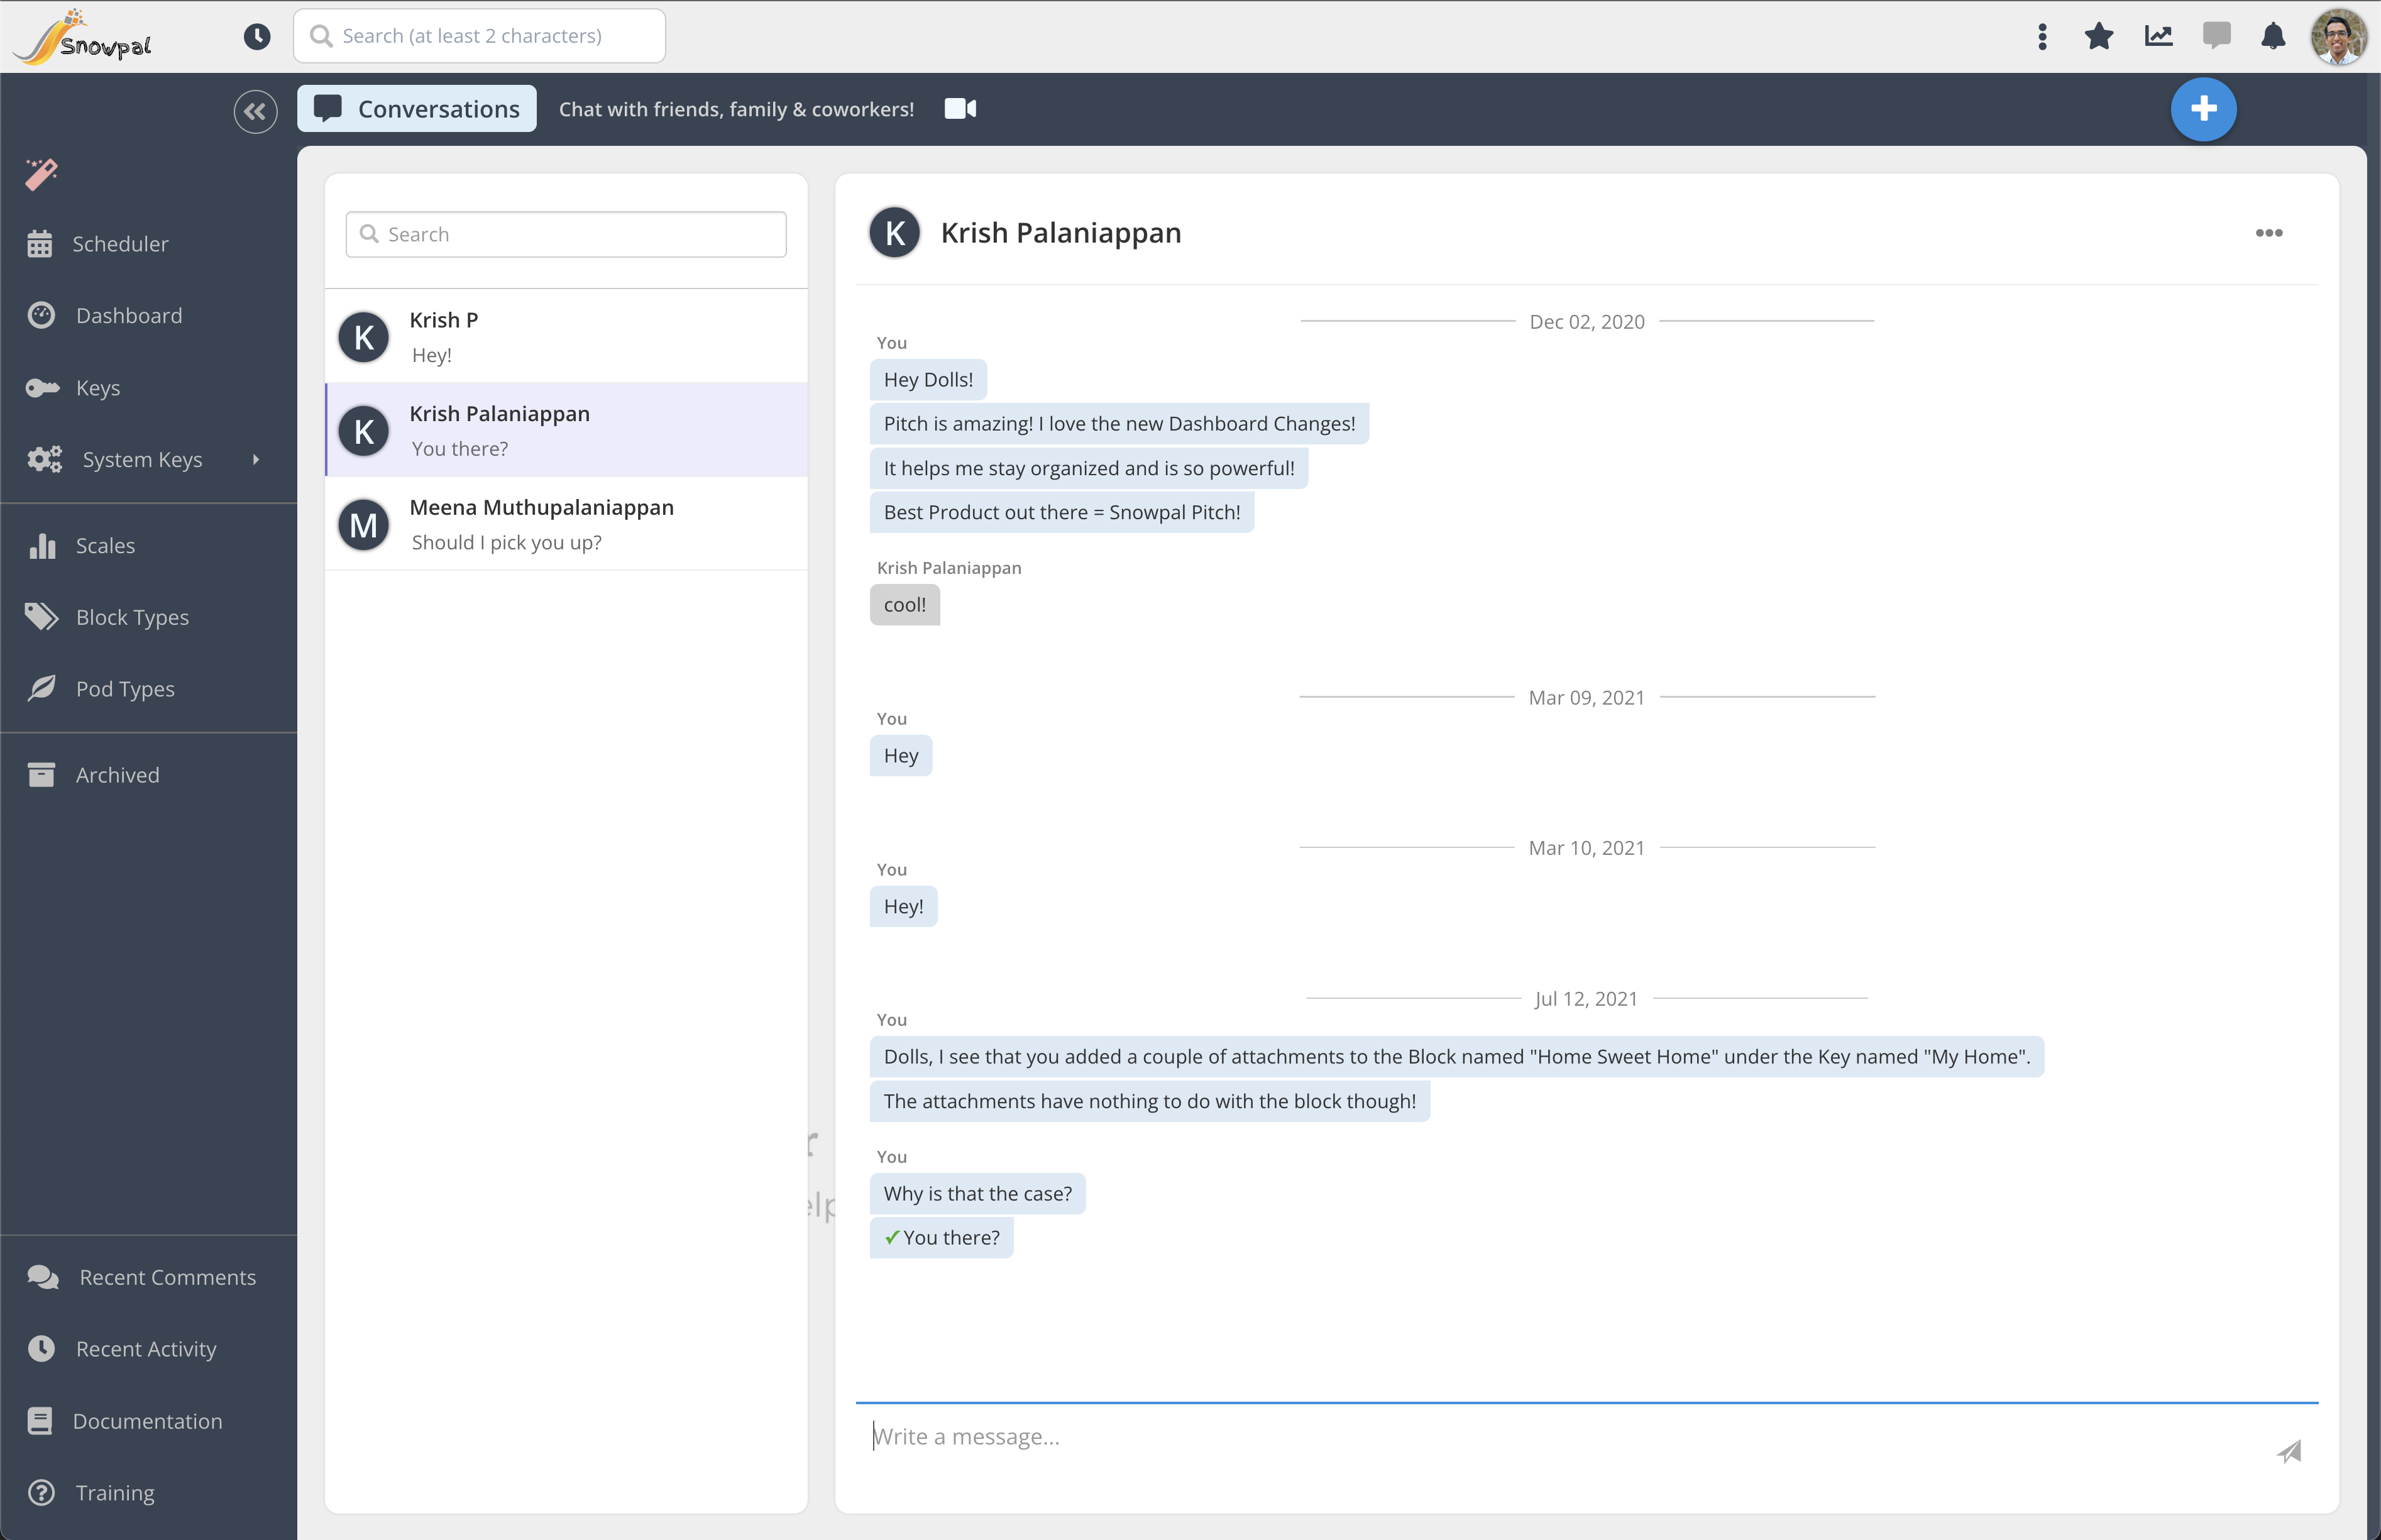Click the conversations Search field
Viewport: 2381px width, 1540px height.
566,234
